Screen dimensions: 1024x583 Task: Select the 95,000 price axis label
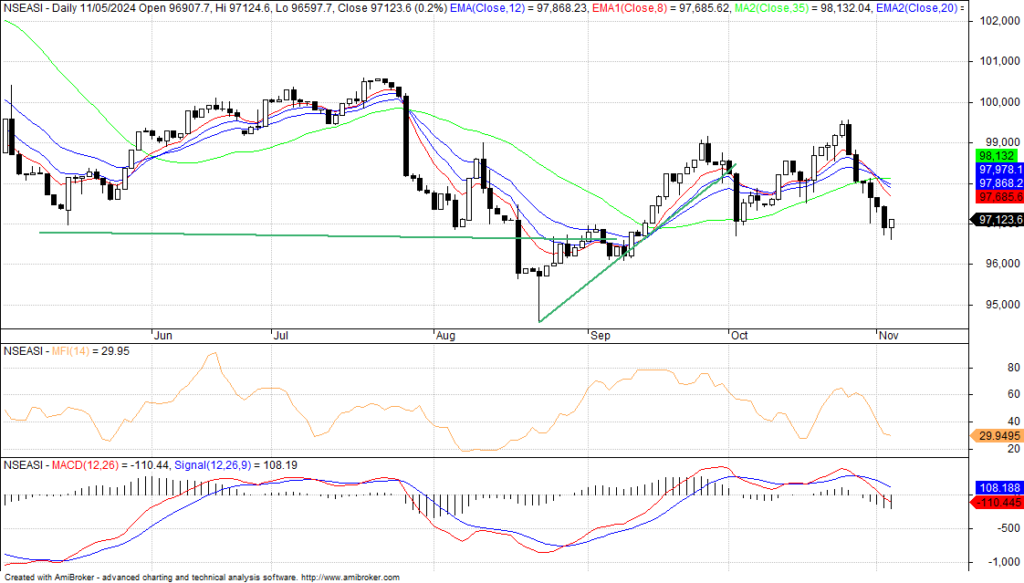tap(997, 305)
